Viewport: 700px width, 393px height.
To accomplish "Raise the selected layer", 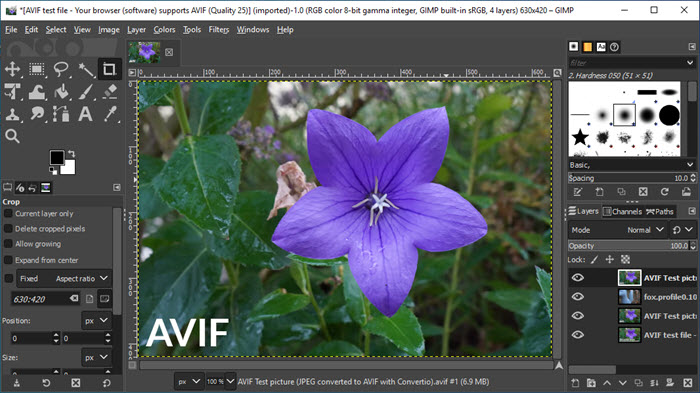I will (x=607, y=383).
